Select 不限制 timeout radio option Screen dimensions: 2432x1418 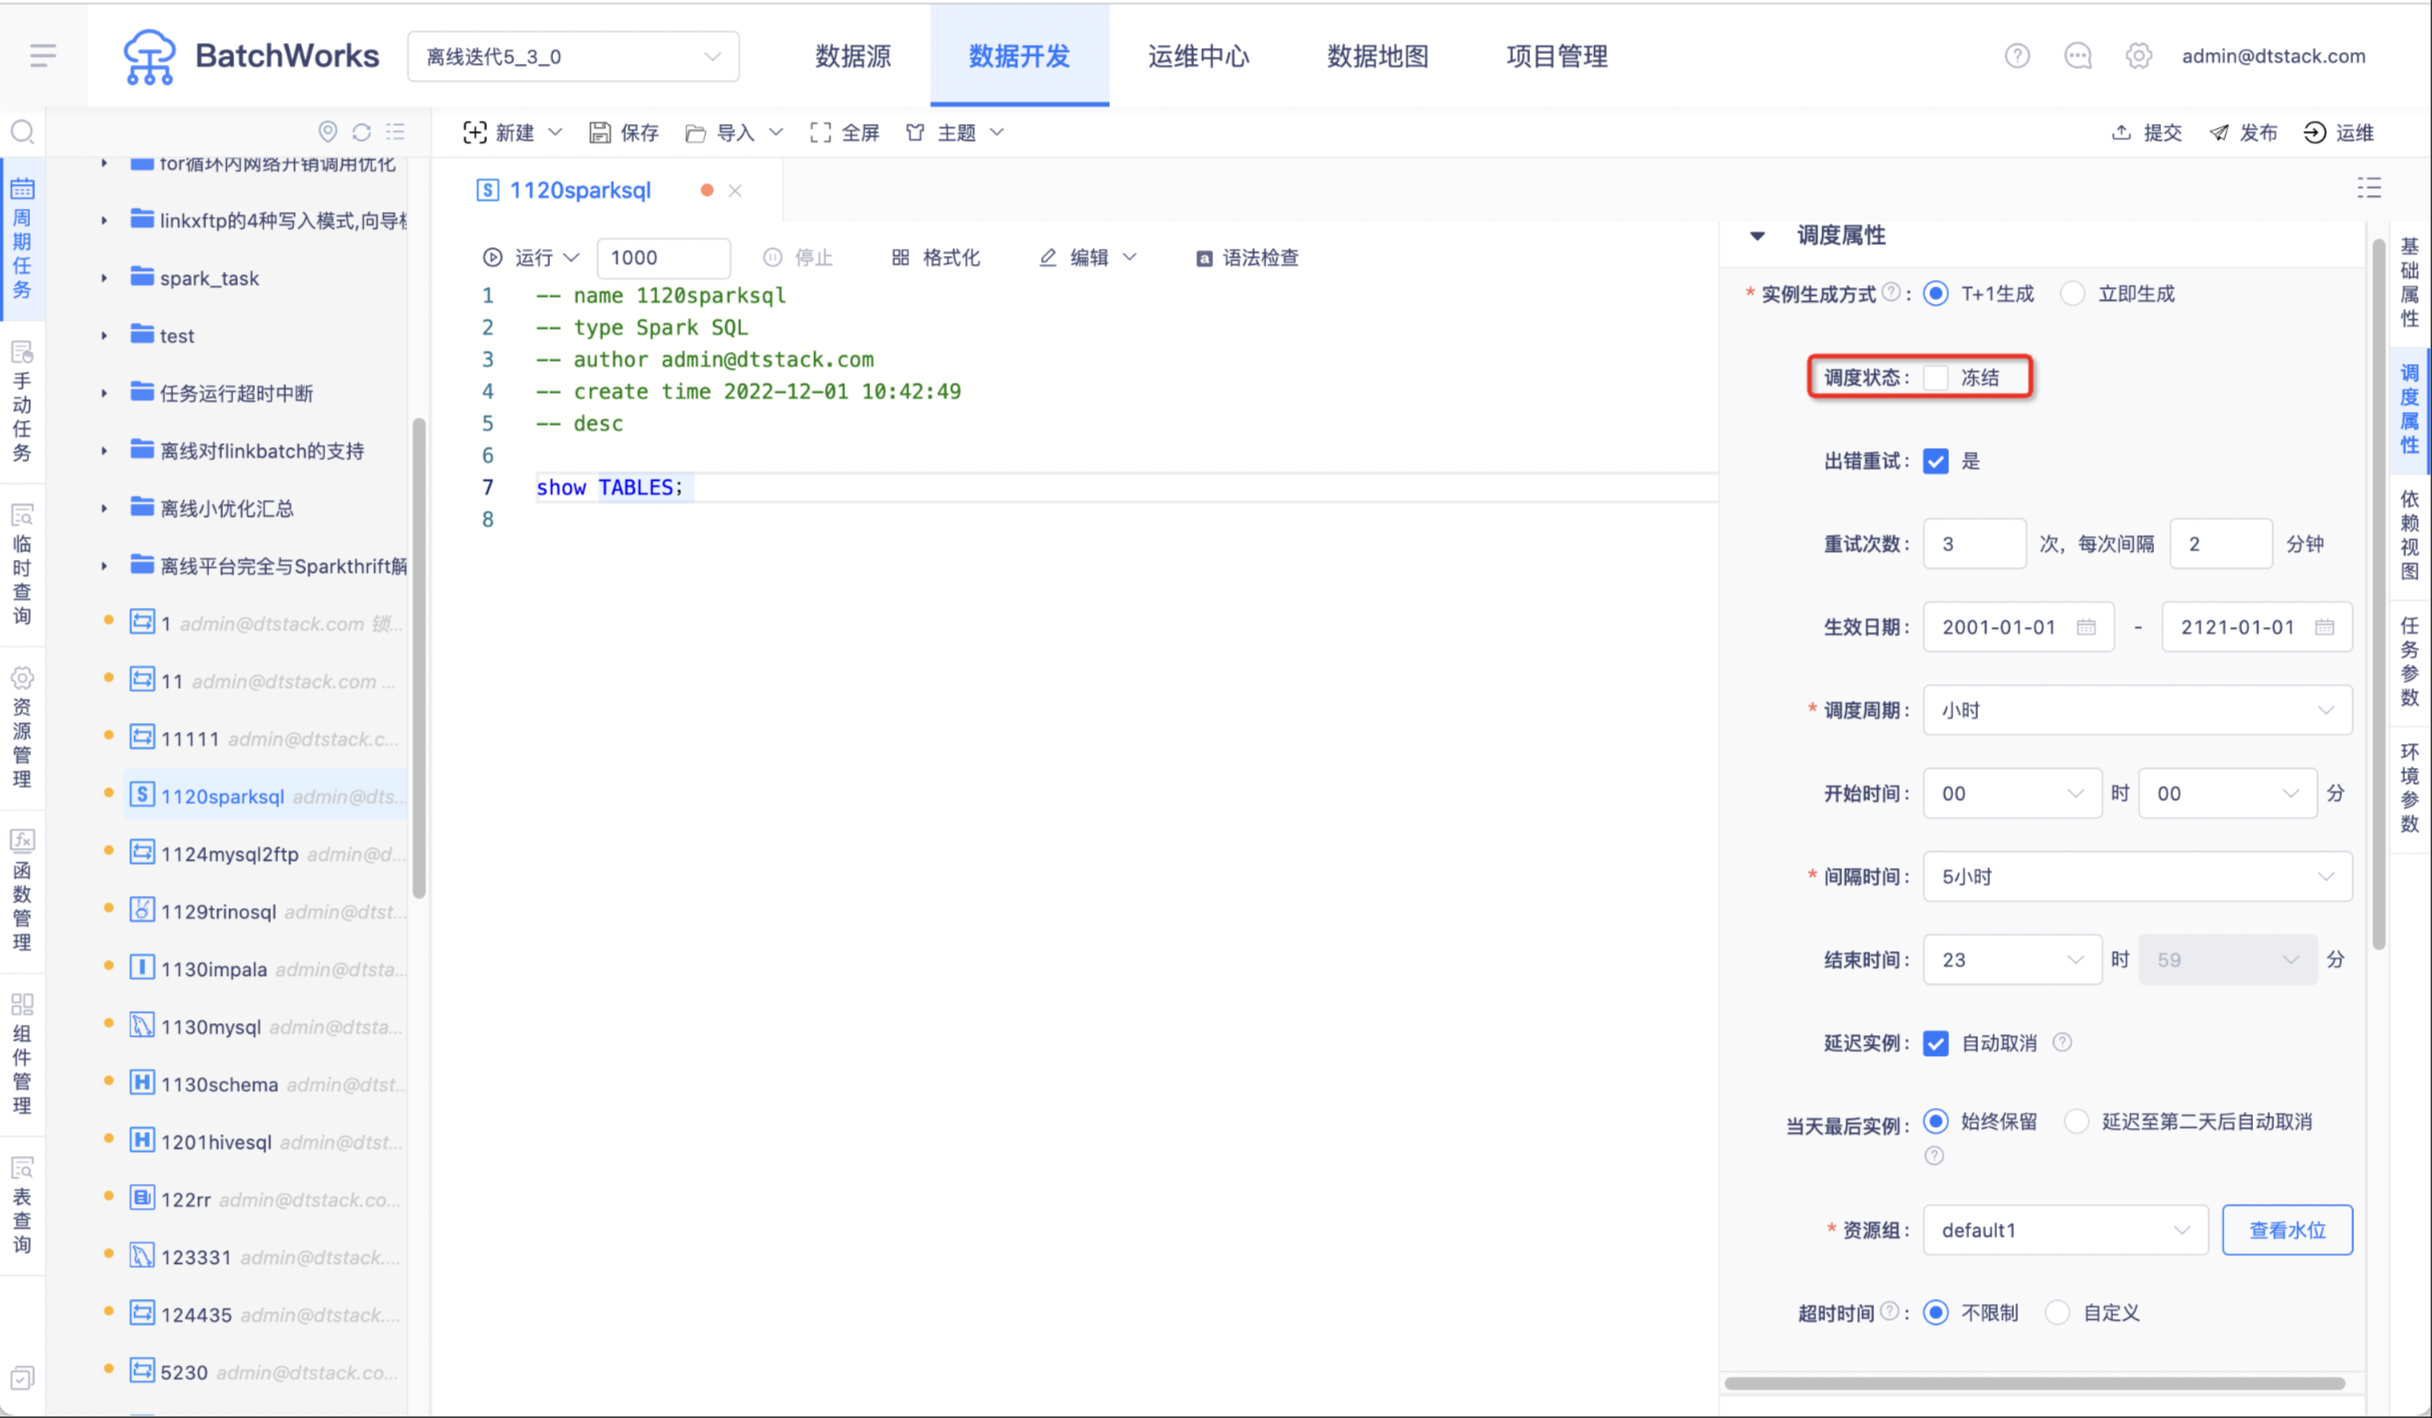pyautogui.click(x=1936, y=1312)
